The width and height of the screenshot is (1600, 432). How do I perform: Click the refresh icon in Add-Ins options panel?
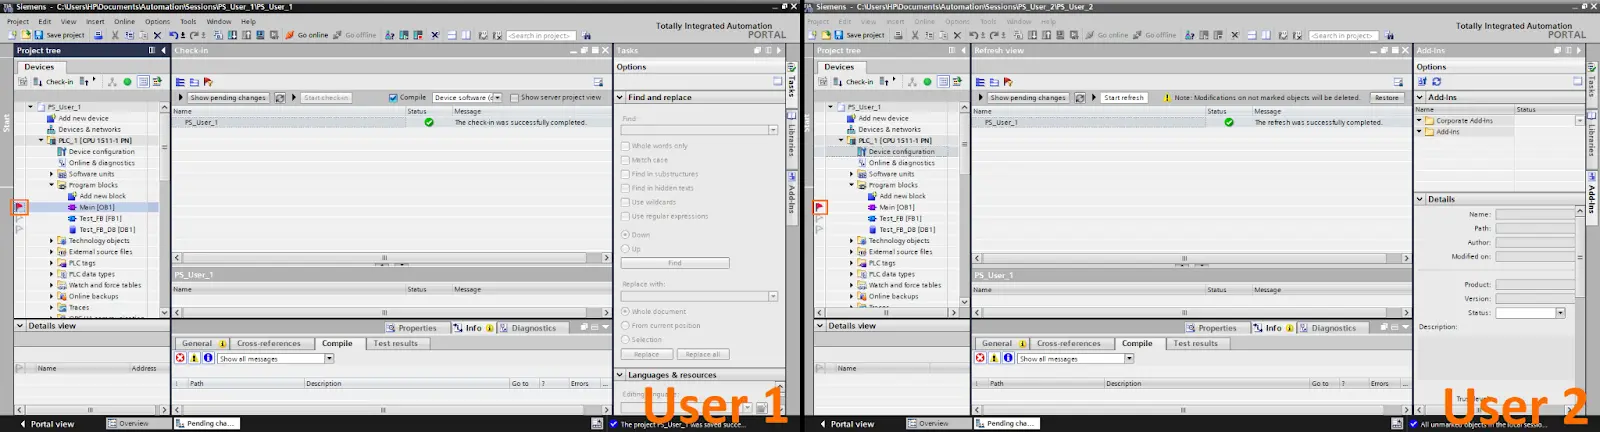(1436, 82)
